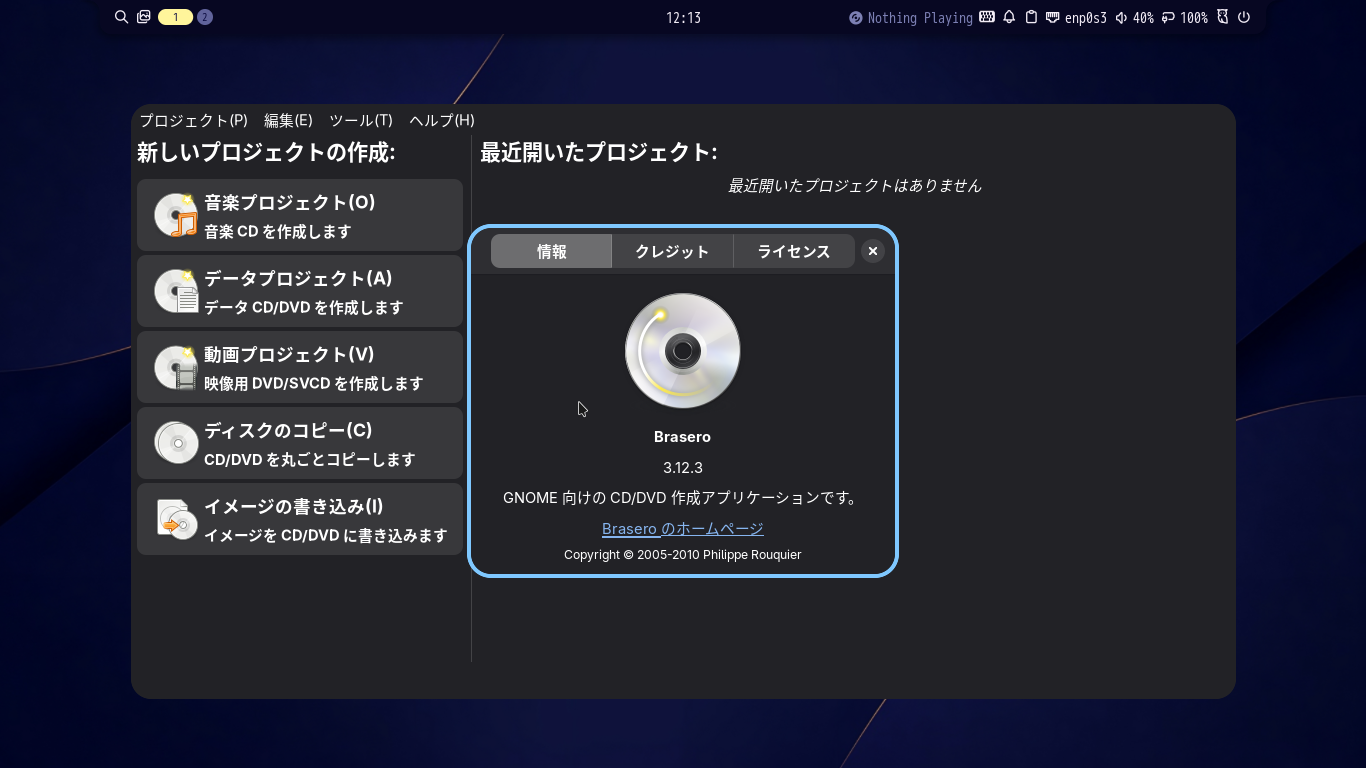Switch to the ライセンス tab
The width and height of the screenshot is (1366, 768).
[x=794, y=251]
